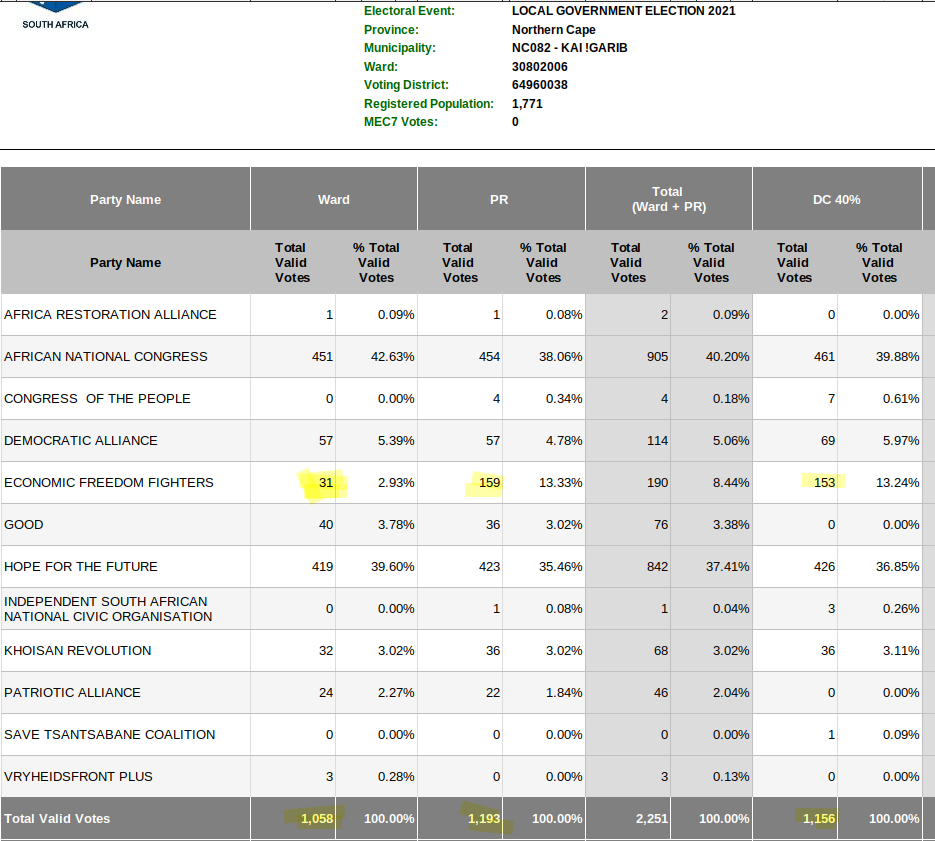Click 'INDEPENDENT SOUTH AFRICAN NATIONAL CIVIC ORGANISATION' label
The height and width of the screenshot is (841, 935).
coord(108,609)
